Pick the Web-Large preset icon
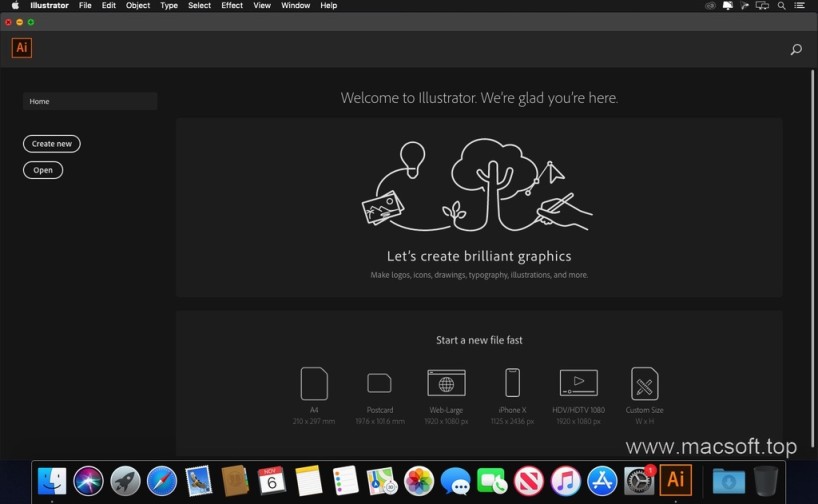Image resolution: width=818 pixels, height=504 pixels. click(x=446, y=383)
